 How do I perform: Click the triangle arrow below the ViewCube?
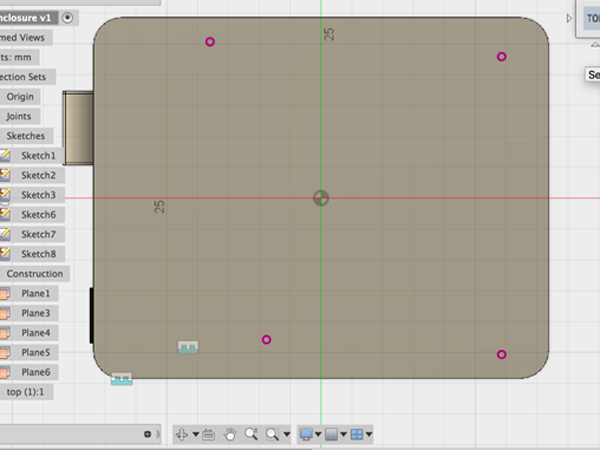pos(595,44)
